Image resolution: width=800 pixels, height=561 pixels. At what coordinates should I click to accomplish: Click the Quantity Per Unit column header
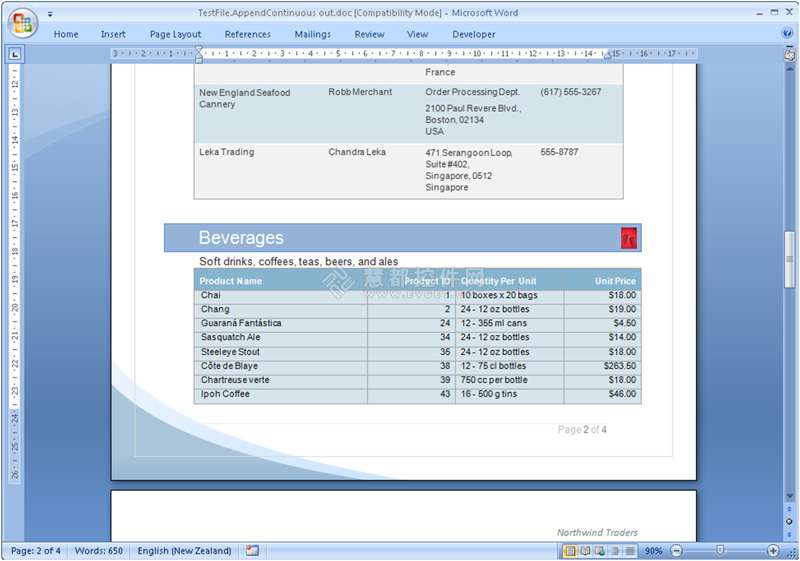[498, 281]
